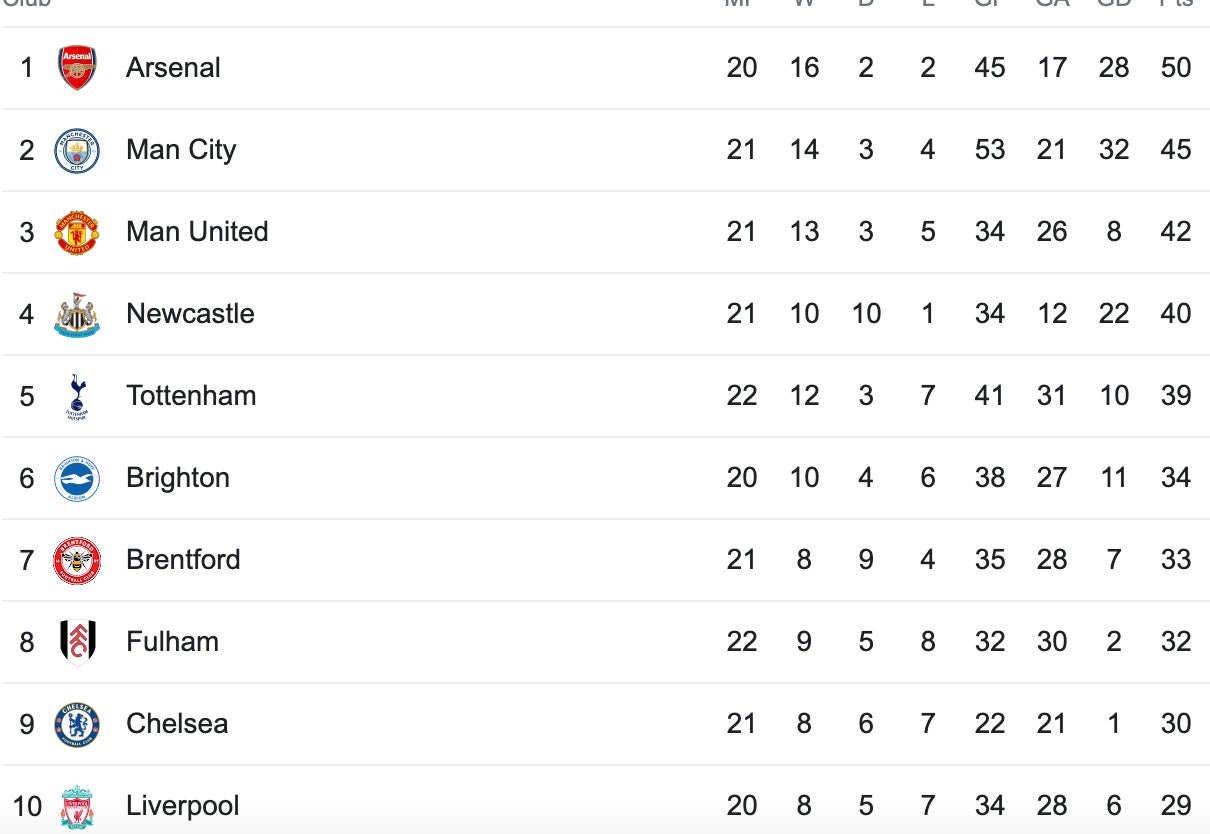Click Arsenal's 50 points value

click(1176, 68)
